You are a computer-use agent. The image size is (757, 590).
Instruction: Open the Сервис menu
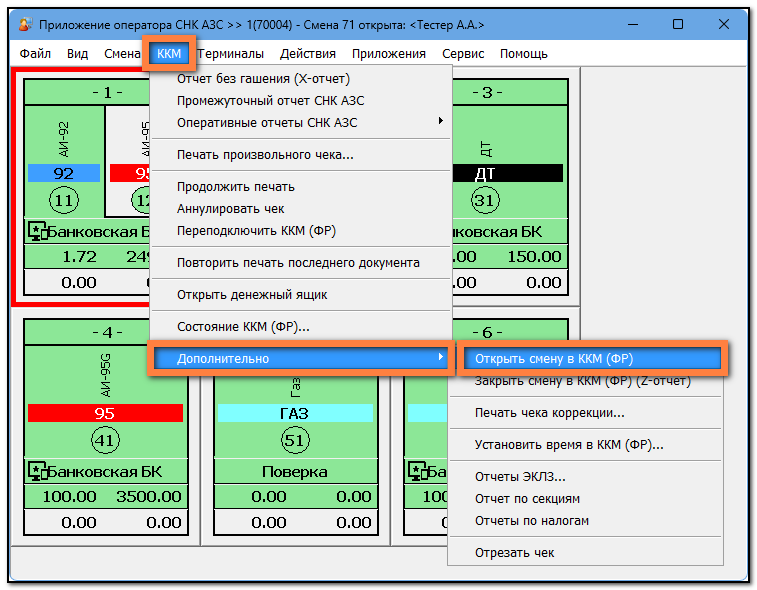tap(463, 54)
